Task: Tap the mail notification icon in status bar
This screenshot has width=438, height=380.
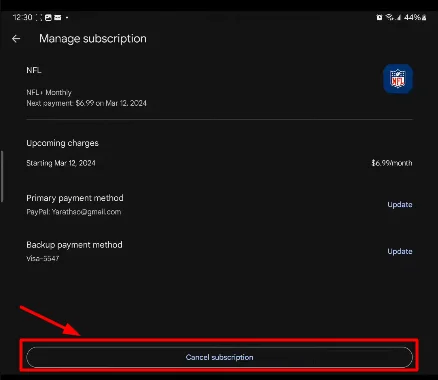Action: click(x=58, y=17)
